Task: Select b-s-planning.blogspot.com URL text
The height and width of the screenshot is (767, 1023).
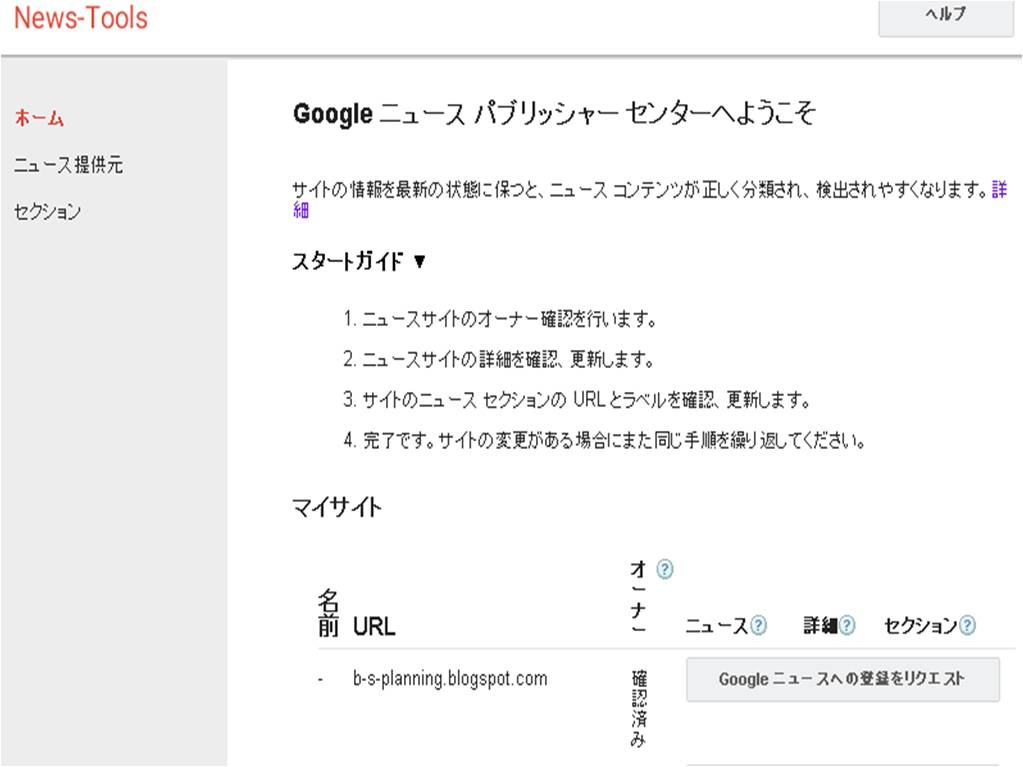Action: [450, 678]
